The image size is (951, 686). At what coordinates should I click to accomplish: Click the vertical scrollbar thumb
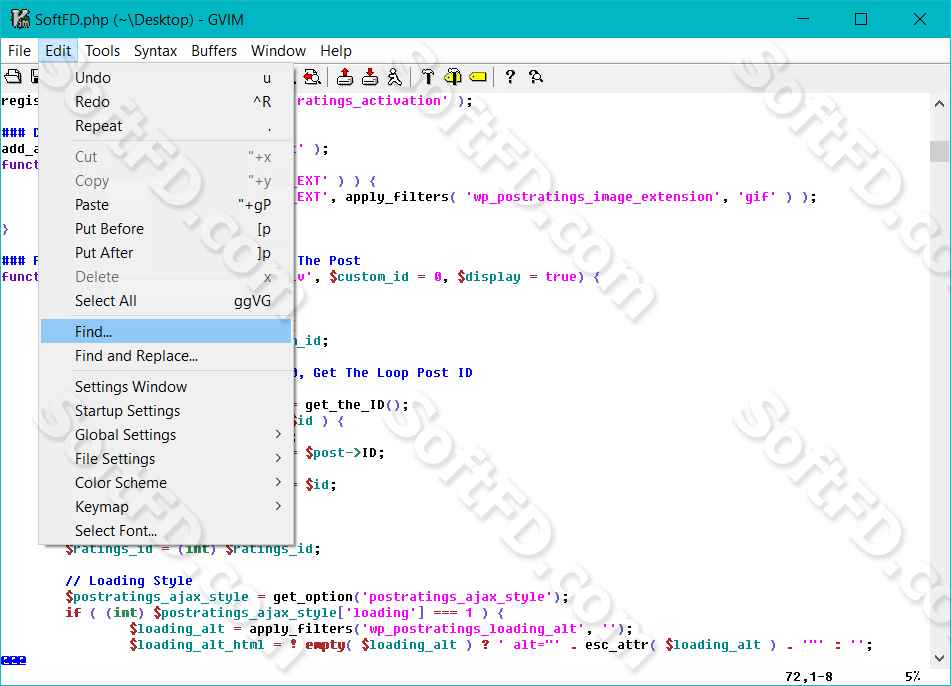[939, 151]
